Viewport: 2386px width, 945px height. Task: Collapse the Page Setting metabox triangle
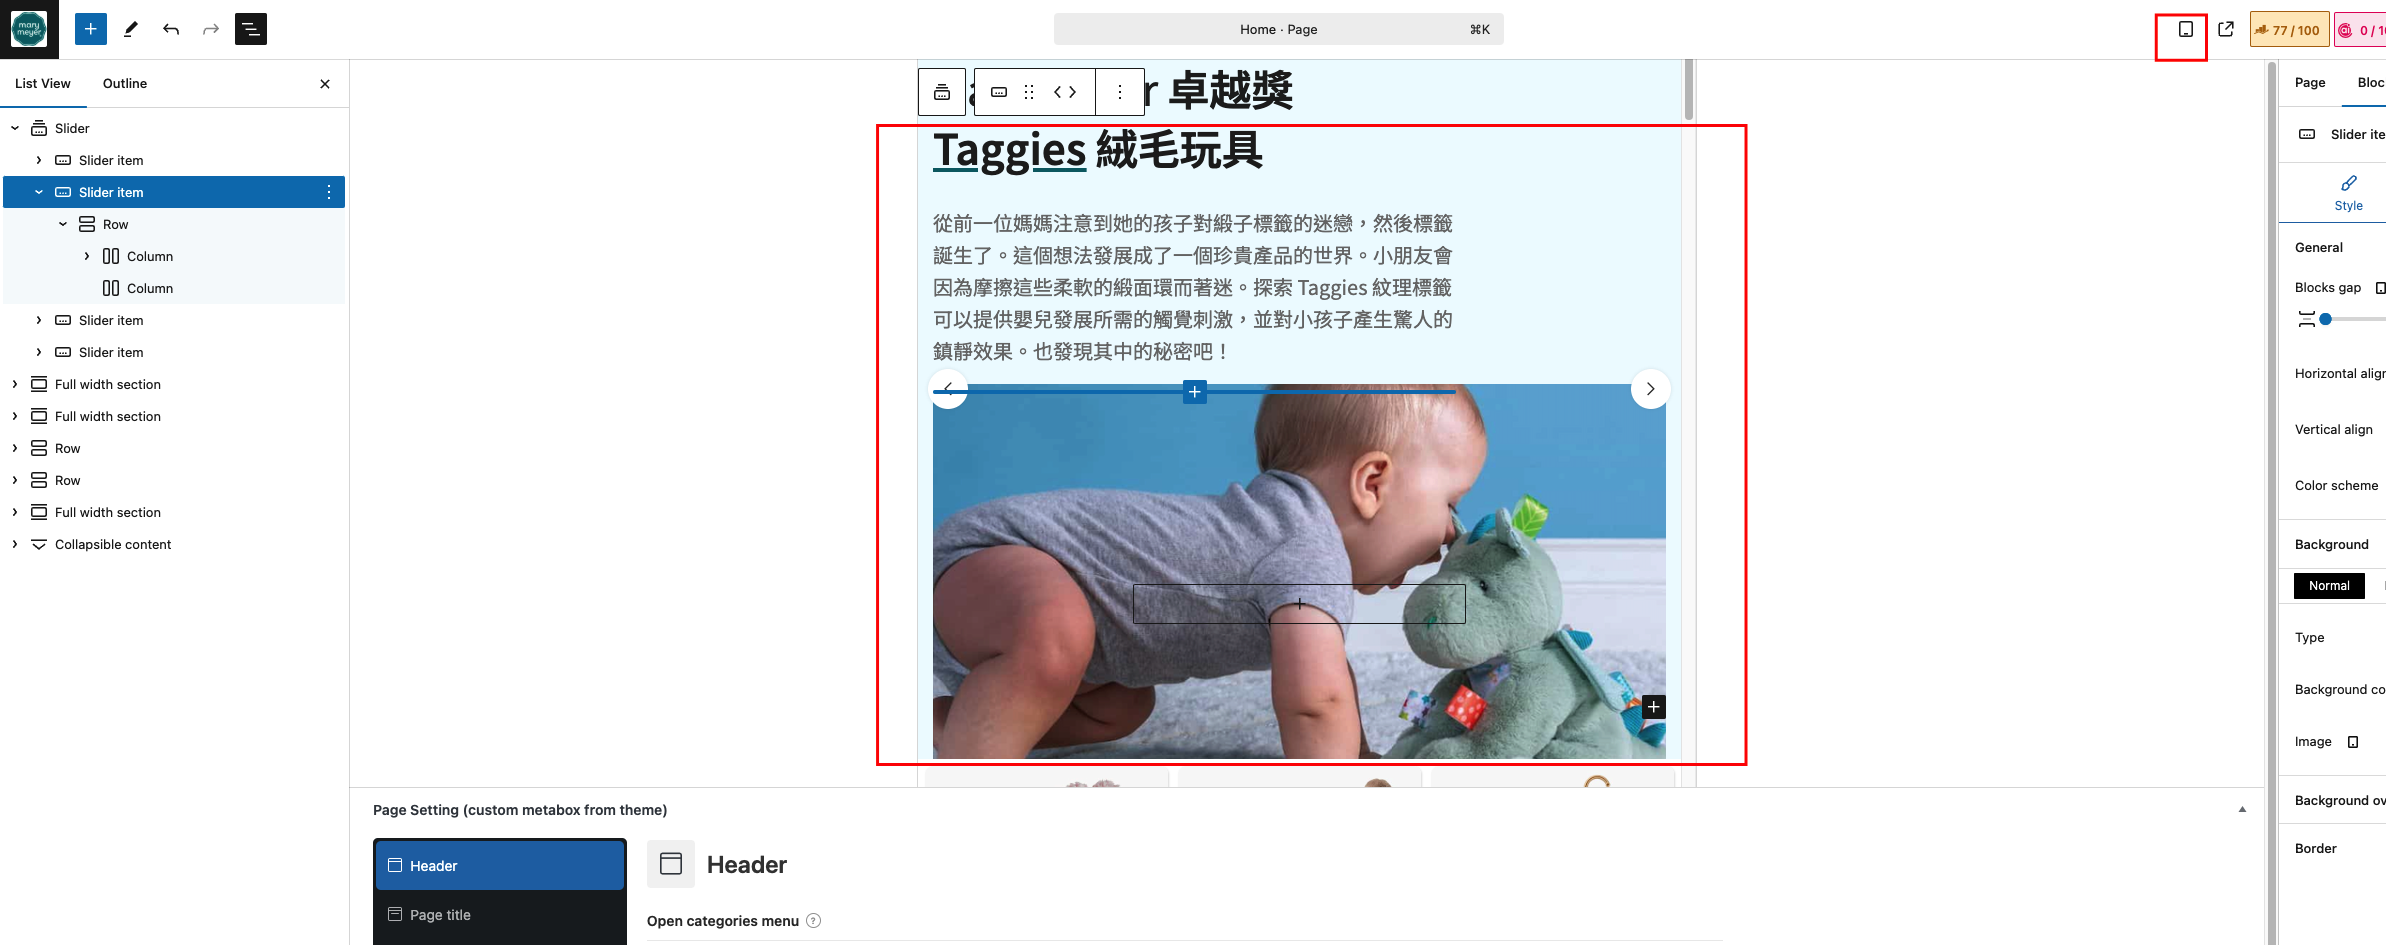coord(2242,810)
